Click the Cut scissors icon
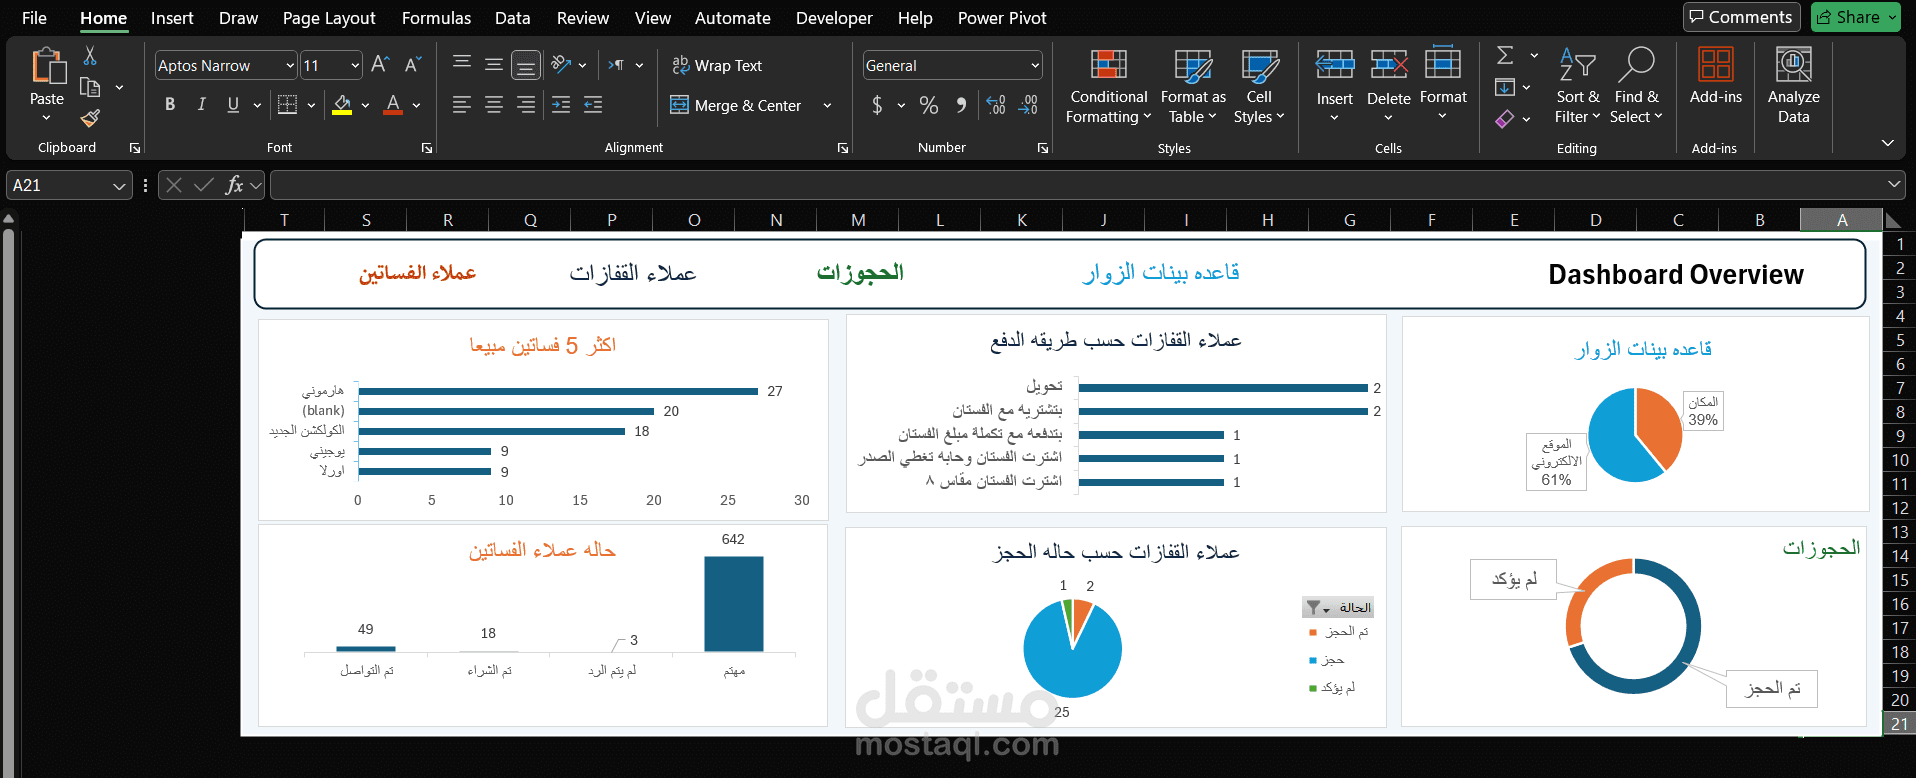This screenshot has height=778, width=1916. [90, 56]
